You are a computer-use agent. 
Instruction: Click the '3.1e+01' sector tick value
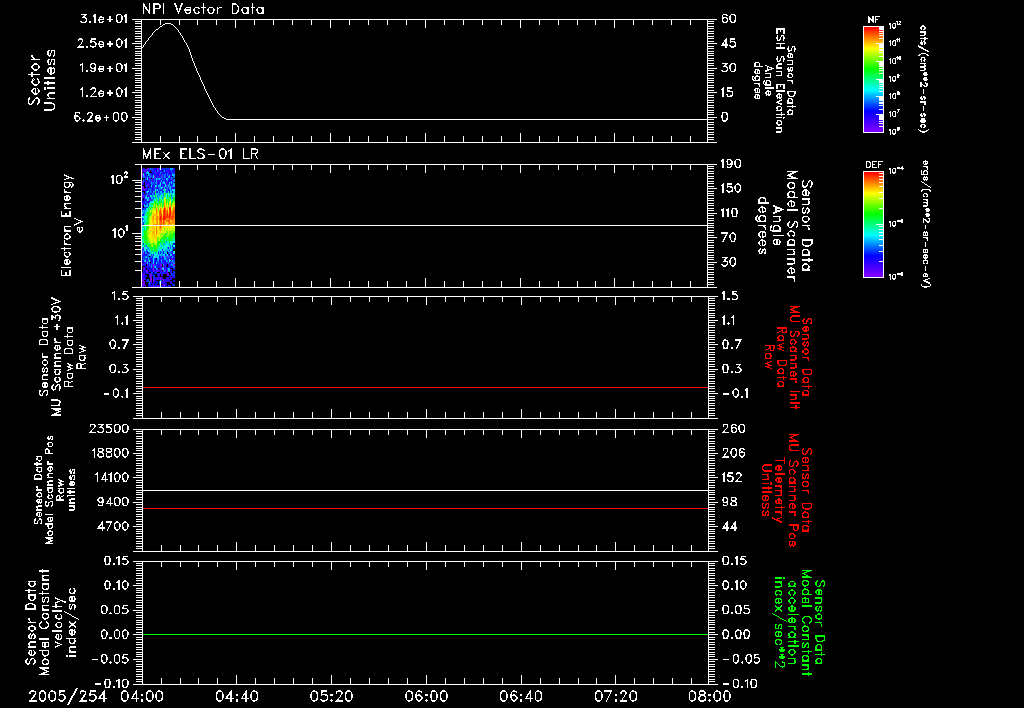click(x=104, y=19)
